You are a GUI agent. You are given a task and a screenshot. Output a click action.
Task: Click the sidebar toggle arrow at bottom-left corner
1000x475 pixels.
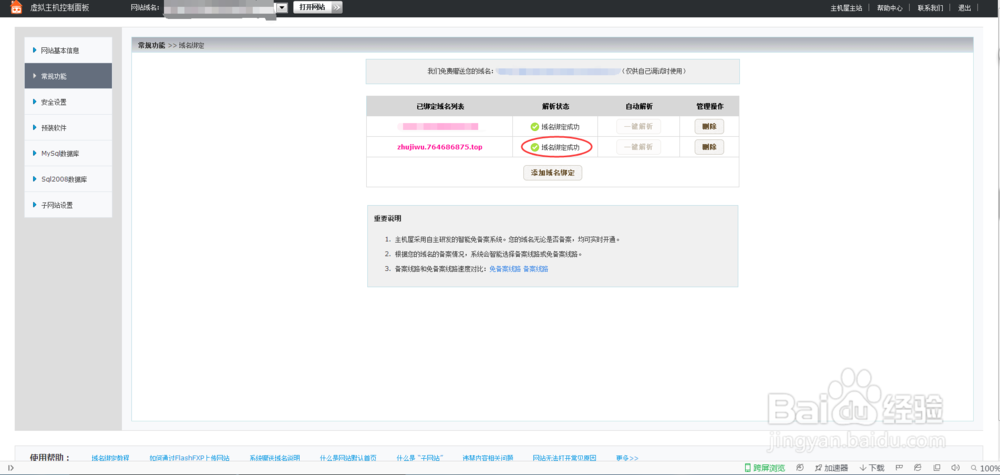10,468
